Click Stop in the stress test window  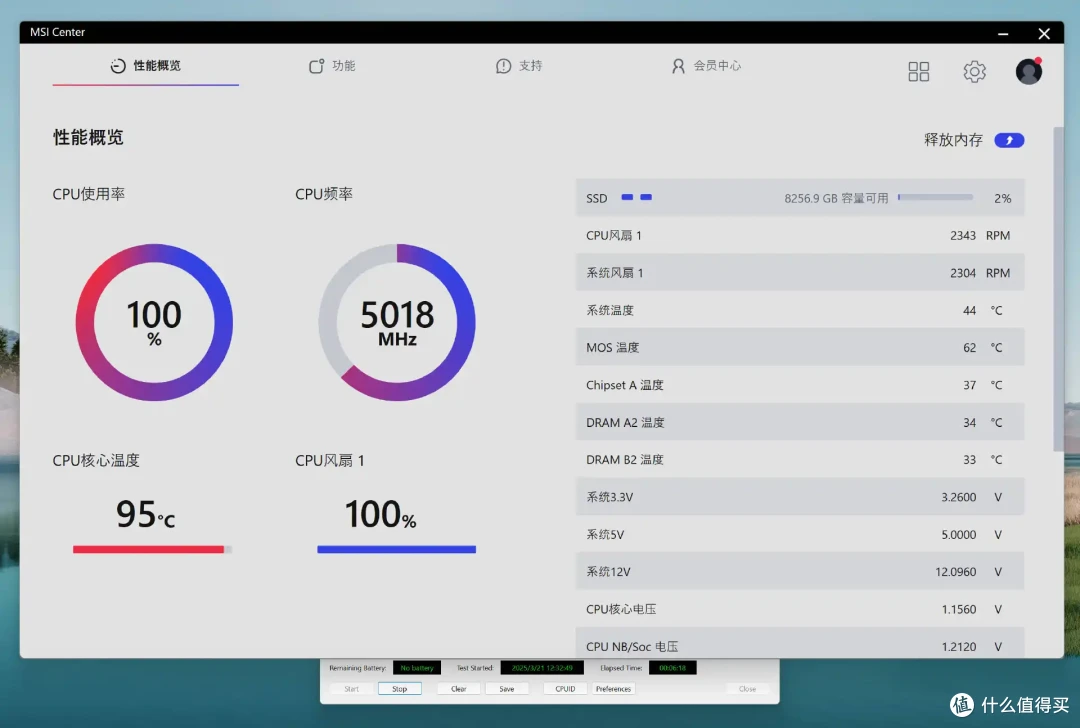pos(399,689)
